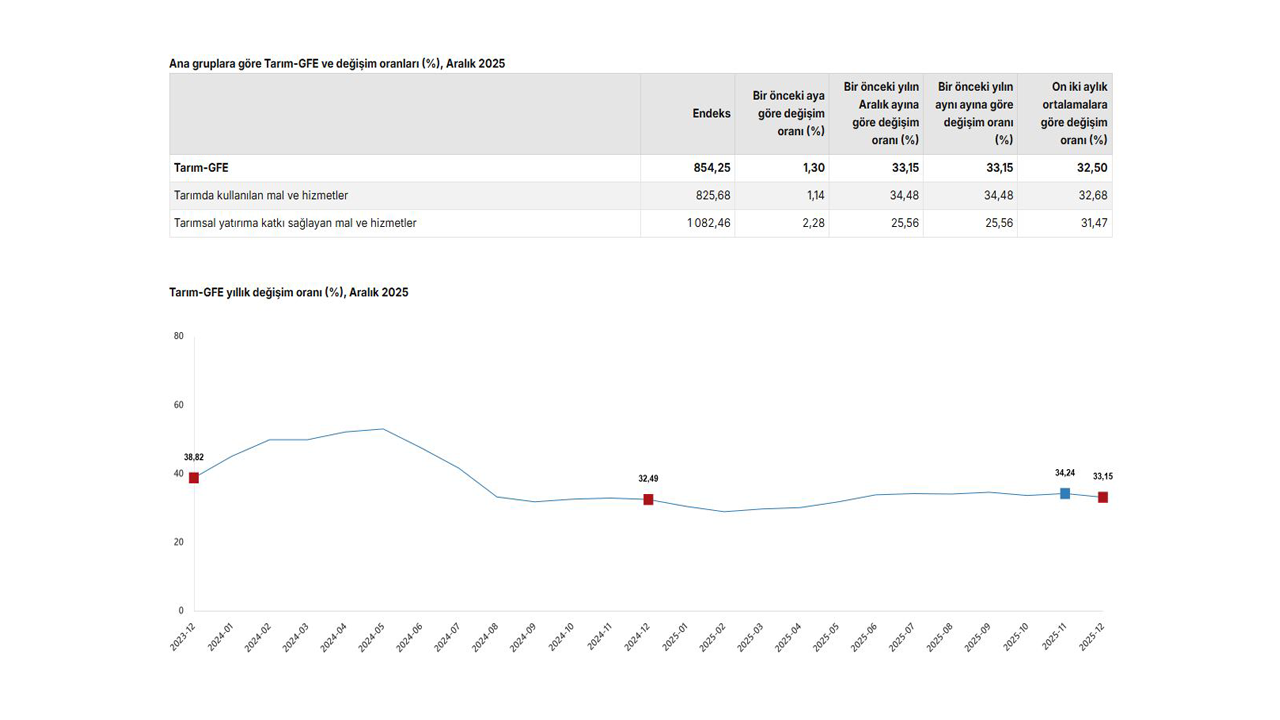Click the 34,24 data label on chart
Viewport: 1280px width, 720px height.
click(x=1065, y=473)
